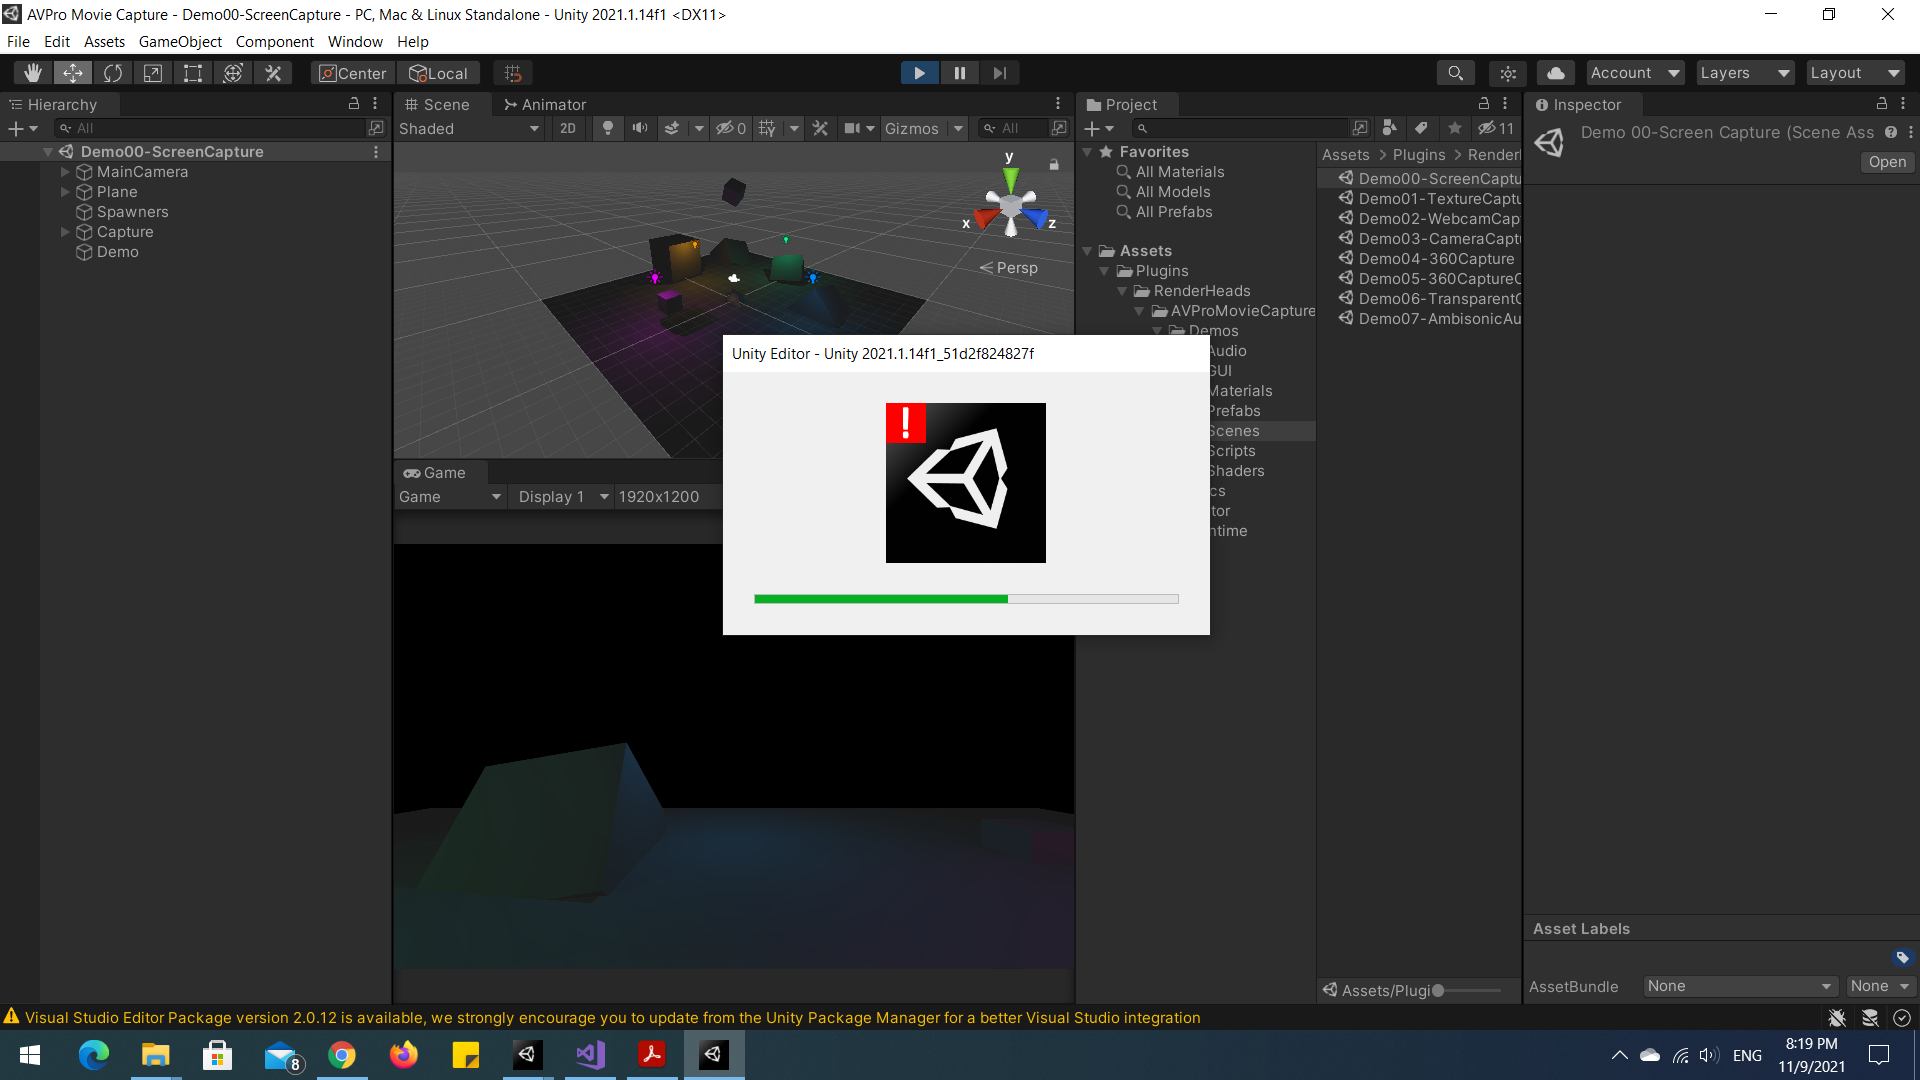Select the Move tool
Image resolution: width=1920 pixels, height=1080 pixels.
[x=73, y=72]
